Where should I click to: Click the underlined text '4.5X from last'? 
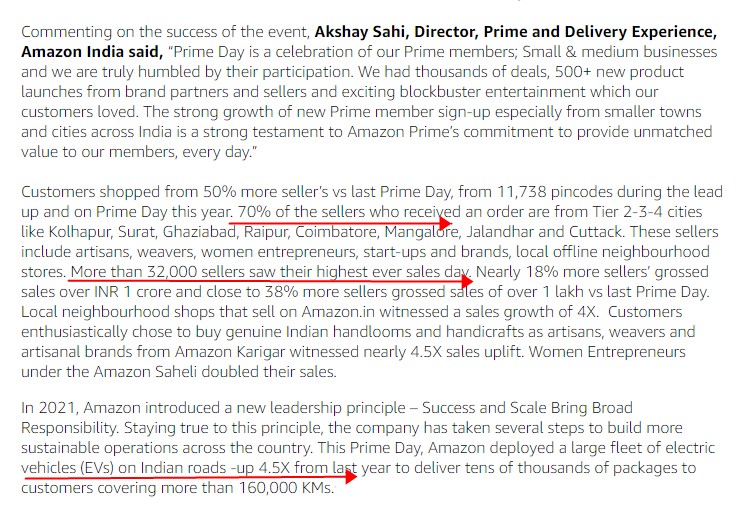(308, 468)
